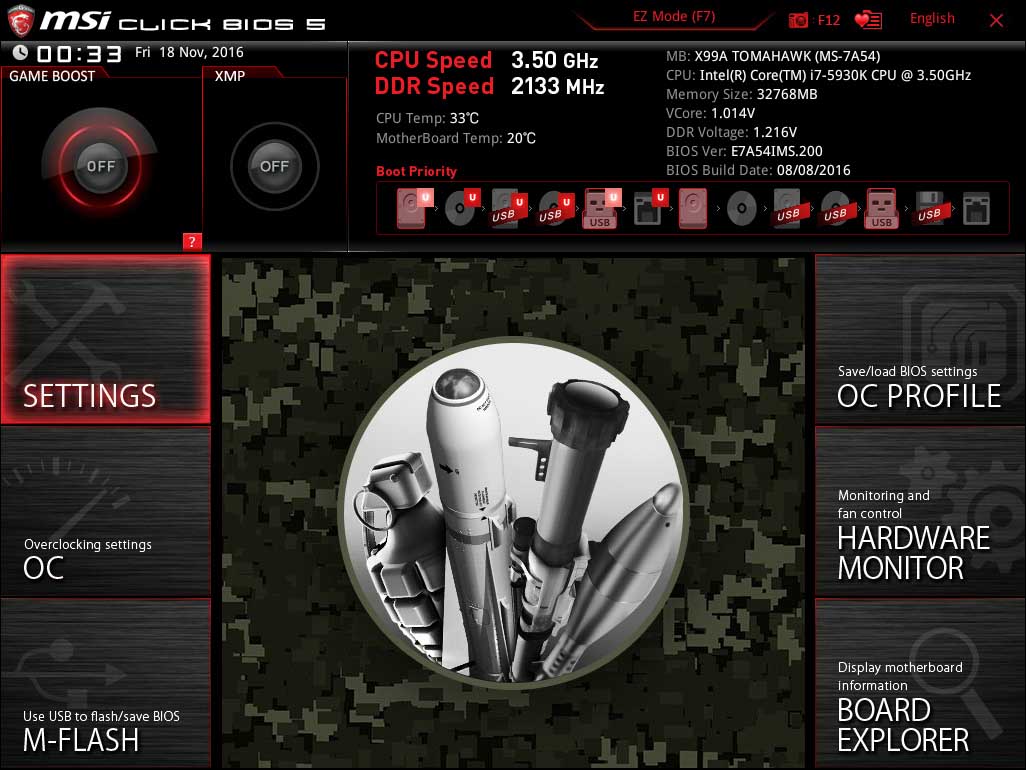Screen dimensions: 1026x770
Task: Click the DDR Speed 2133 MHz reading
Action: pos(489,86)
